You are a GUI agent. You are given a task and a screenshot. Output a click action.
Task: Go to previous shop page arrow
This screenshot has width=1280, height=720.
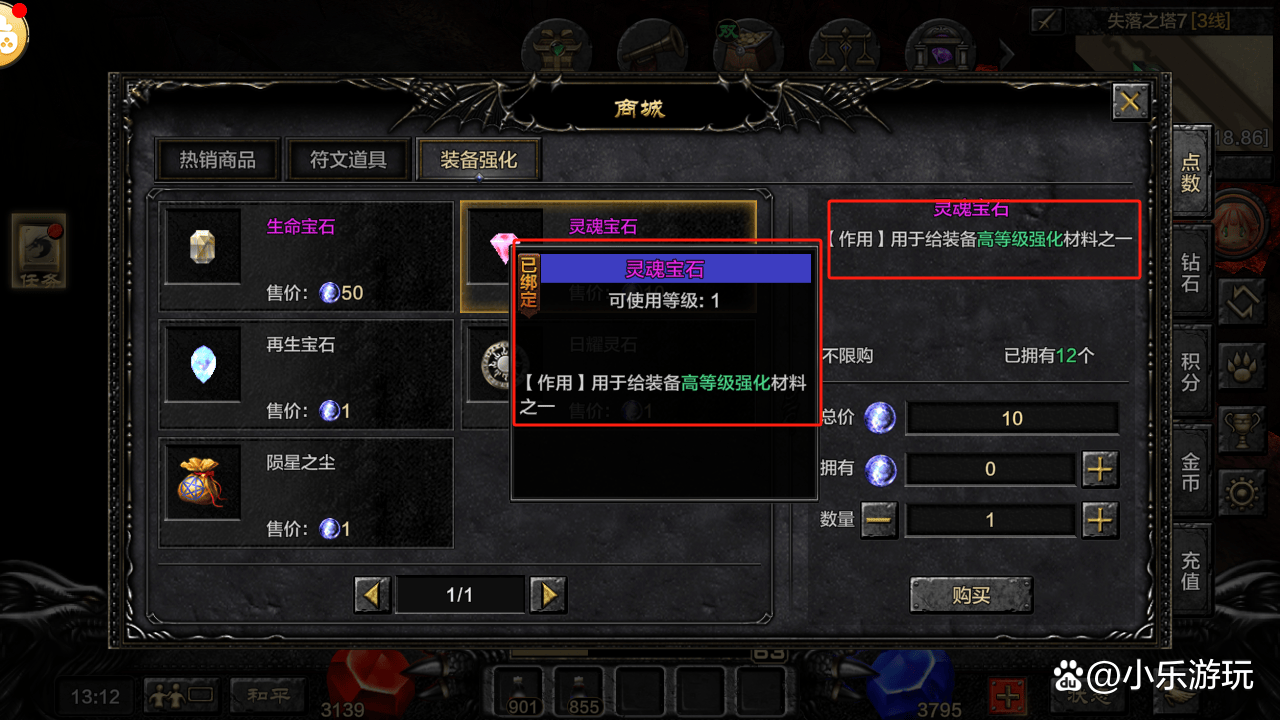[x=373, y=595]
